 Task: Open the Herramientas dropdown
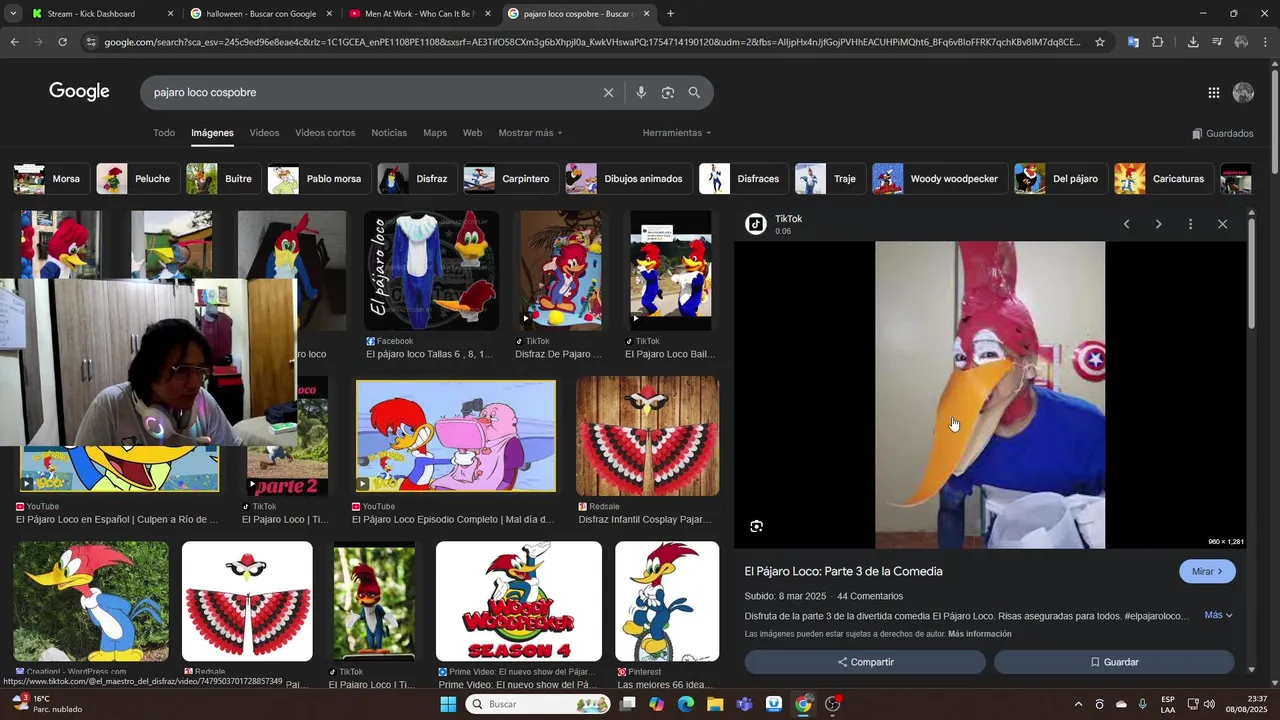(677, 133)
